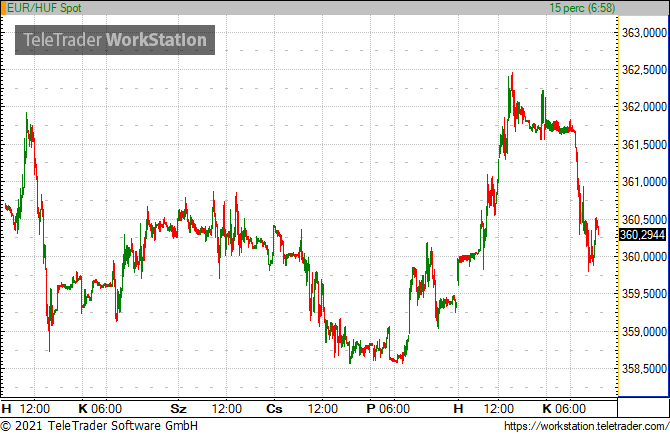Click the 361,5000 price axis label
The image size is (670, 435).
tap(644, 144)
